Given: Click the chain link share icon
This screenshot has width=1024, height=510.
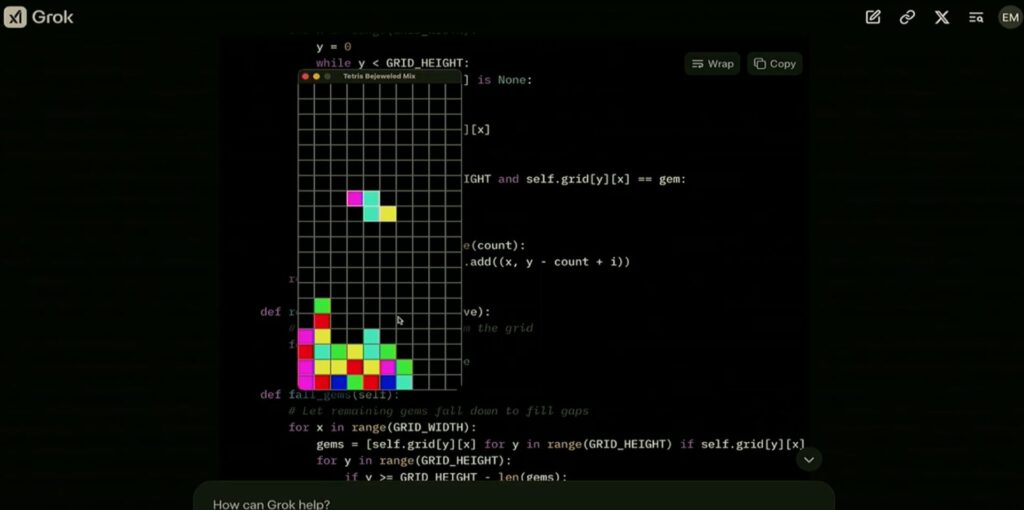Looking at the screenshot, I should click(x=907, y=17).
